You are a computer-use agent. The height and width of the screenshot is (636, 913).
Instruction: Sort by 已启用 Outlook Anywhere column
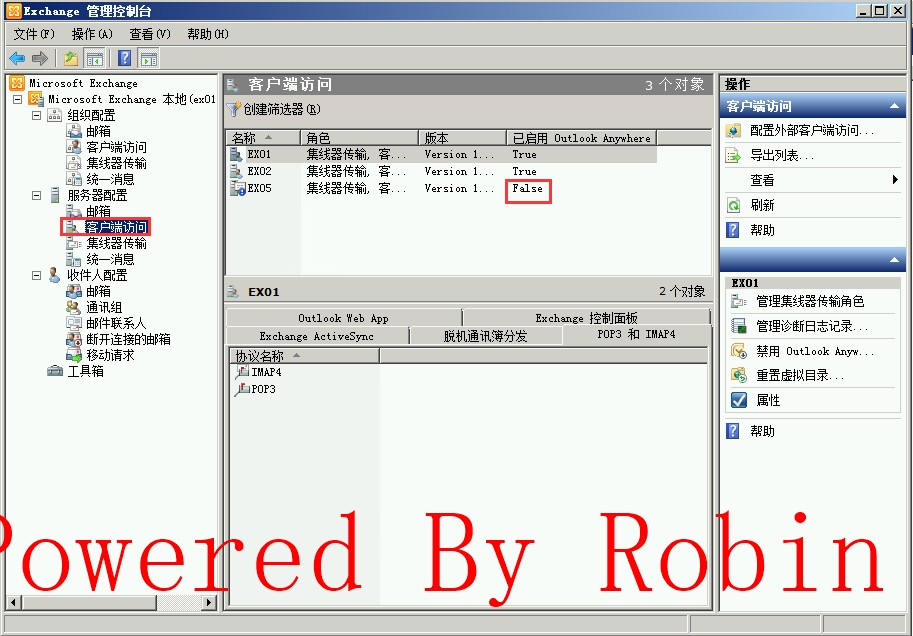point(581,138)
